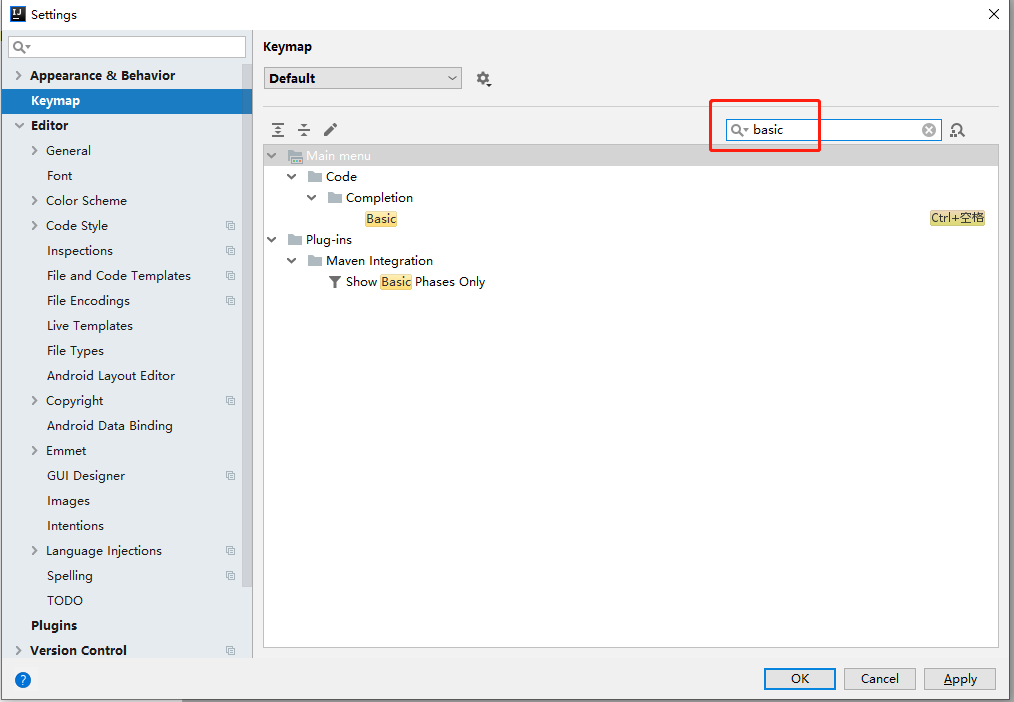Click the OK button
The width and height of the screenshot is (1014, 702).
(800, 679)
